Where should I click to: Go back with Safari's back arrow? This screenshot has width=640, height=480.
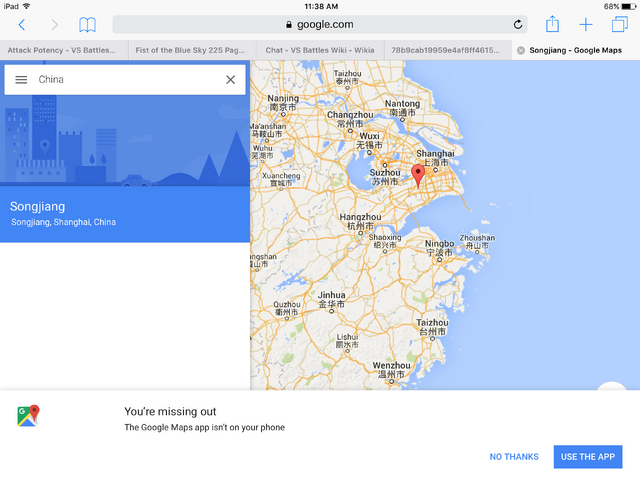22,25
